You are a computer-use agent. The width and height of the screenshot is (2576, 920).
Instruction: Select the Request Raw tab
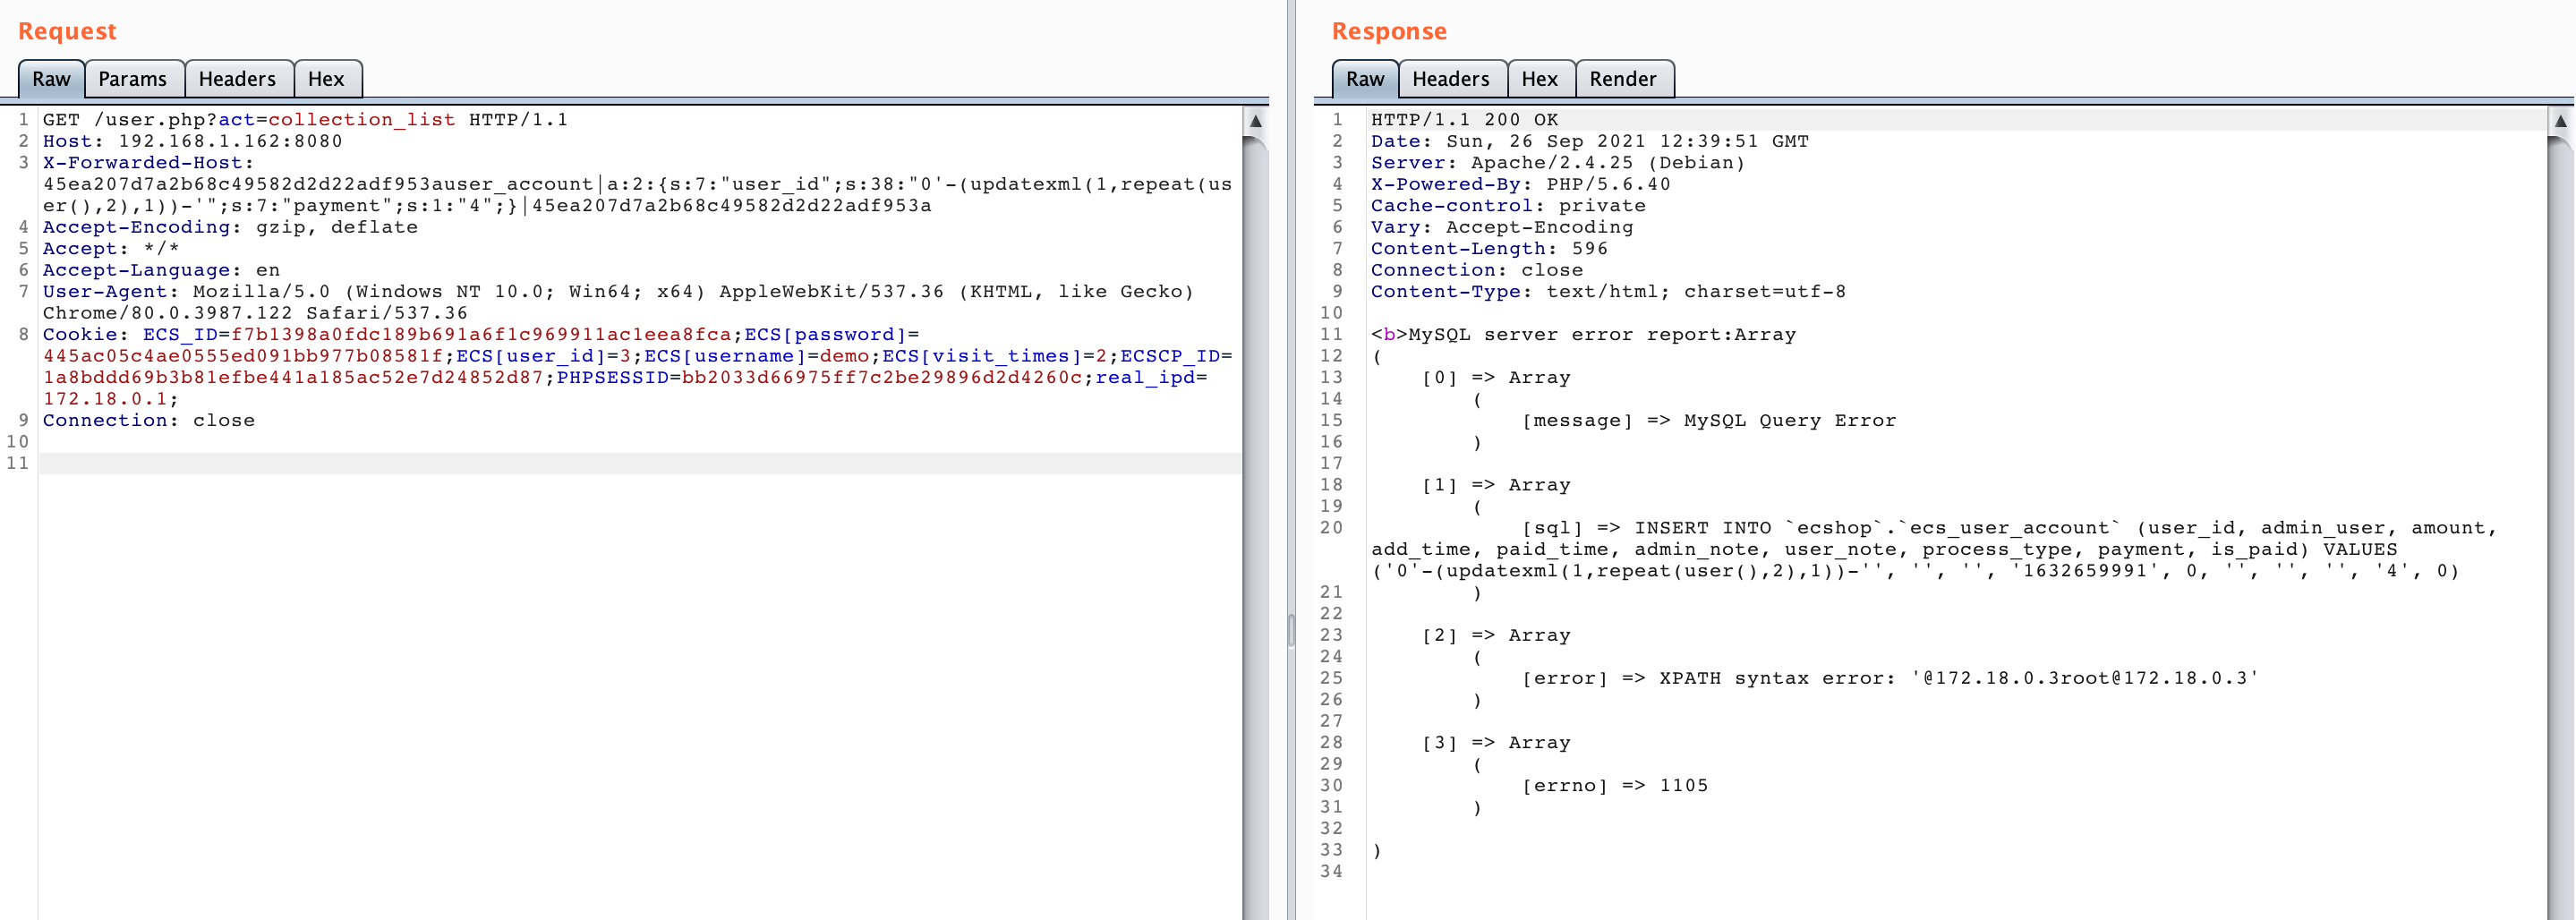click(x=51, y=79)
